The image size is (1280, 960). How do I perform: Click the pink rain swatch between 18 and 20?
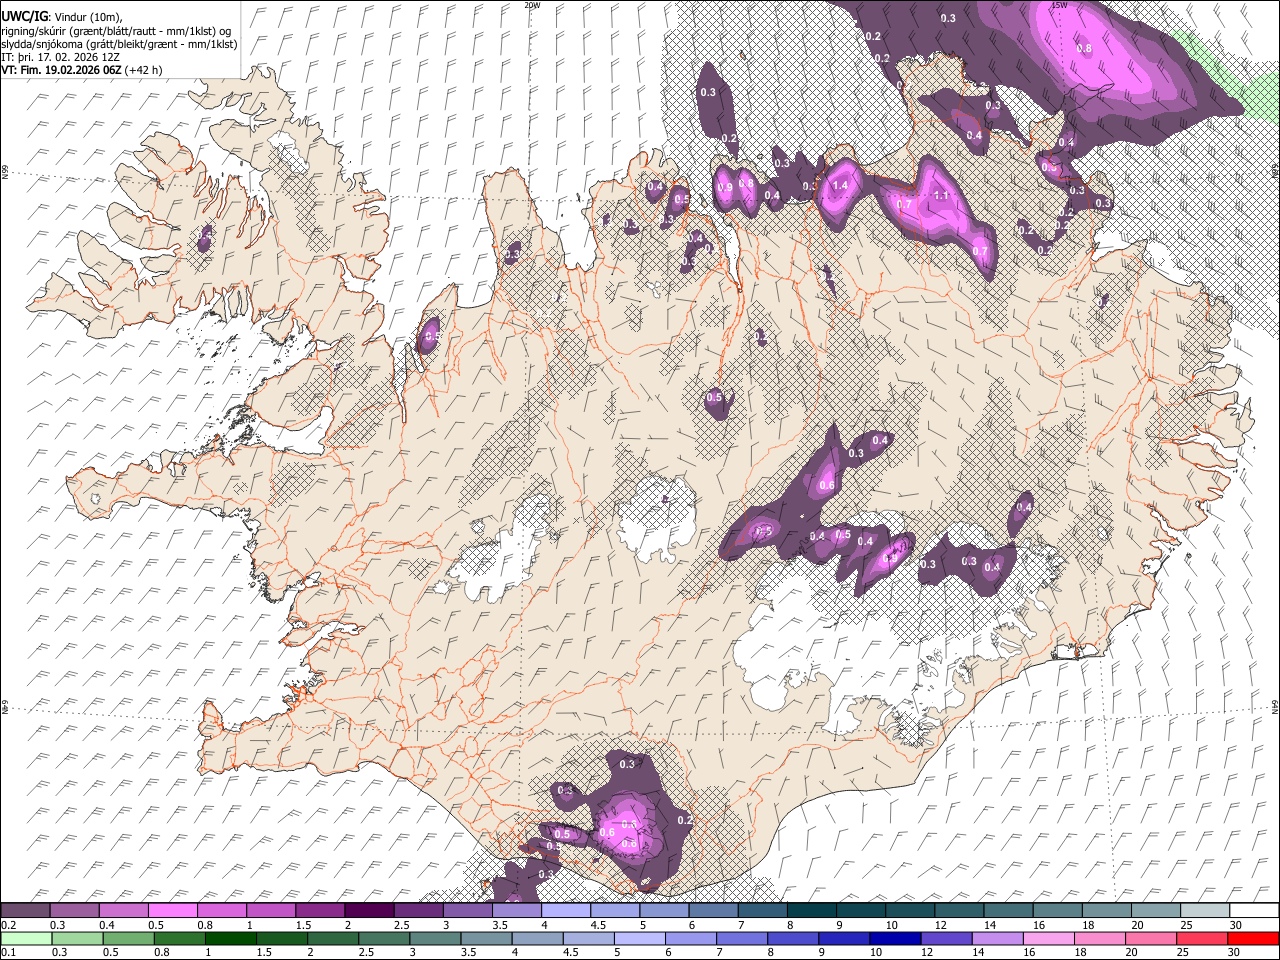(1100, 938)
